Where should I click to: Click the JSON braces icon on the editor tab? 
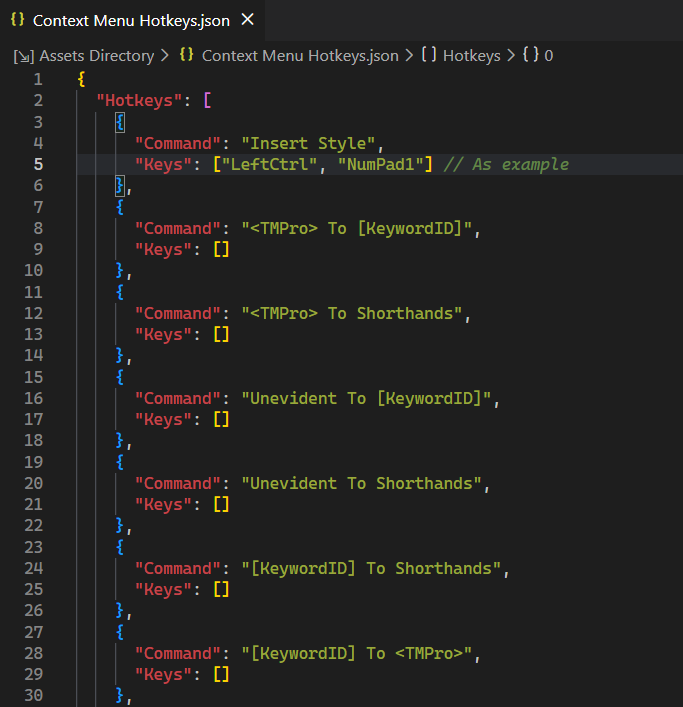17,20
